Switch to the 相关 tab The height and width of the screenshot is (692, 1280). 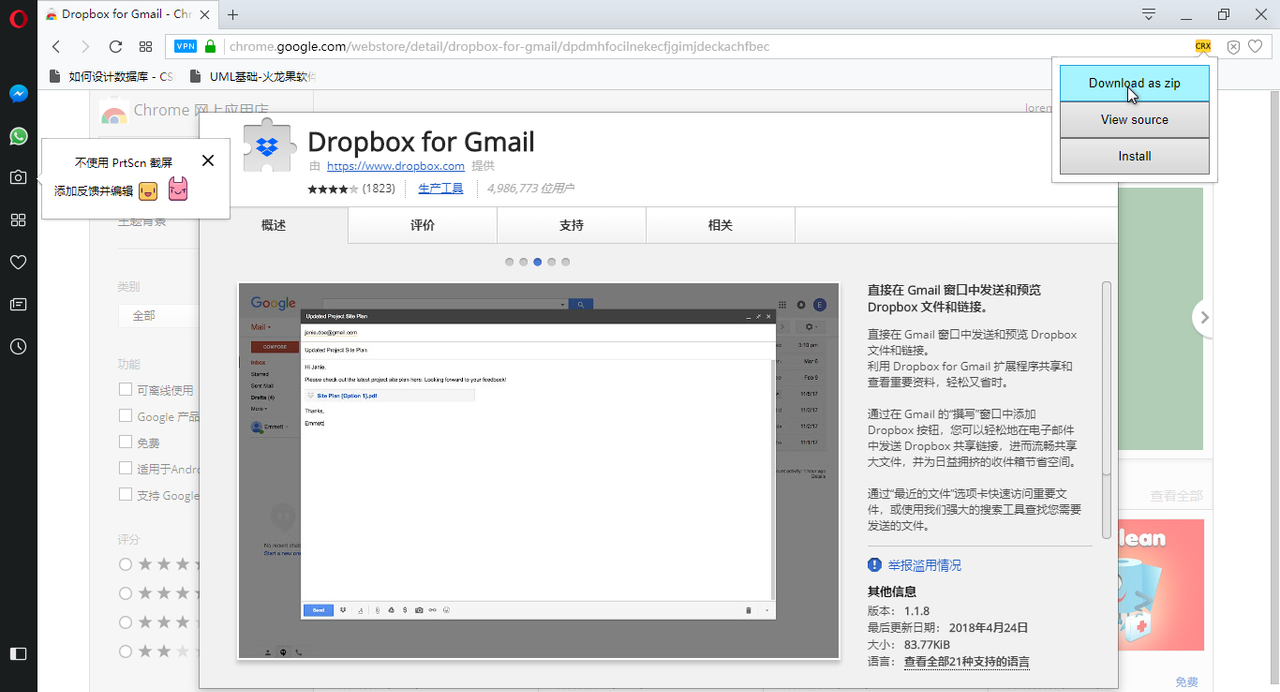(721, 225)
